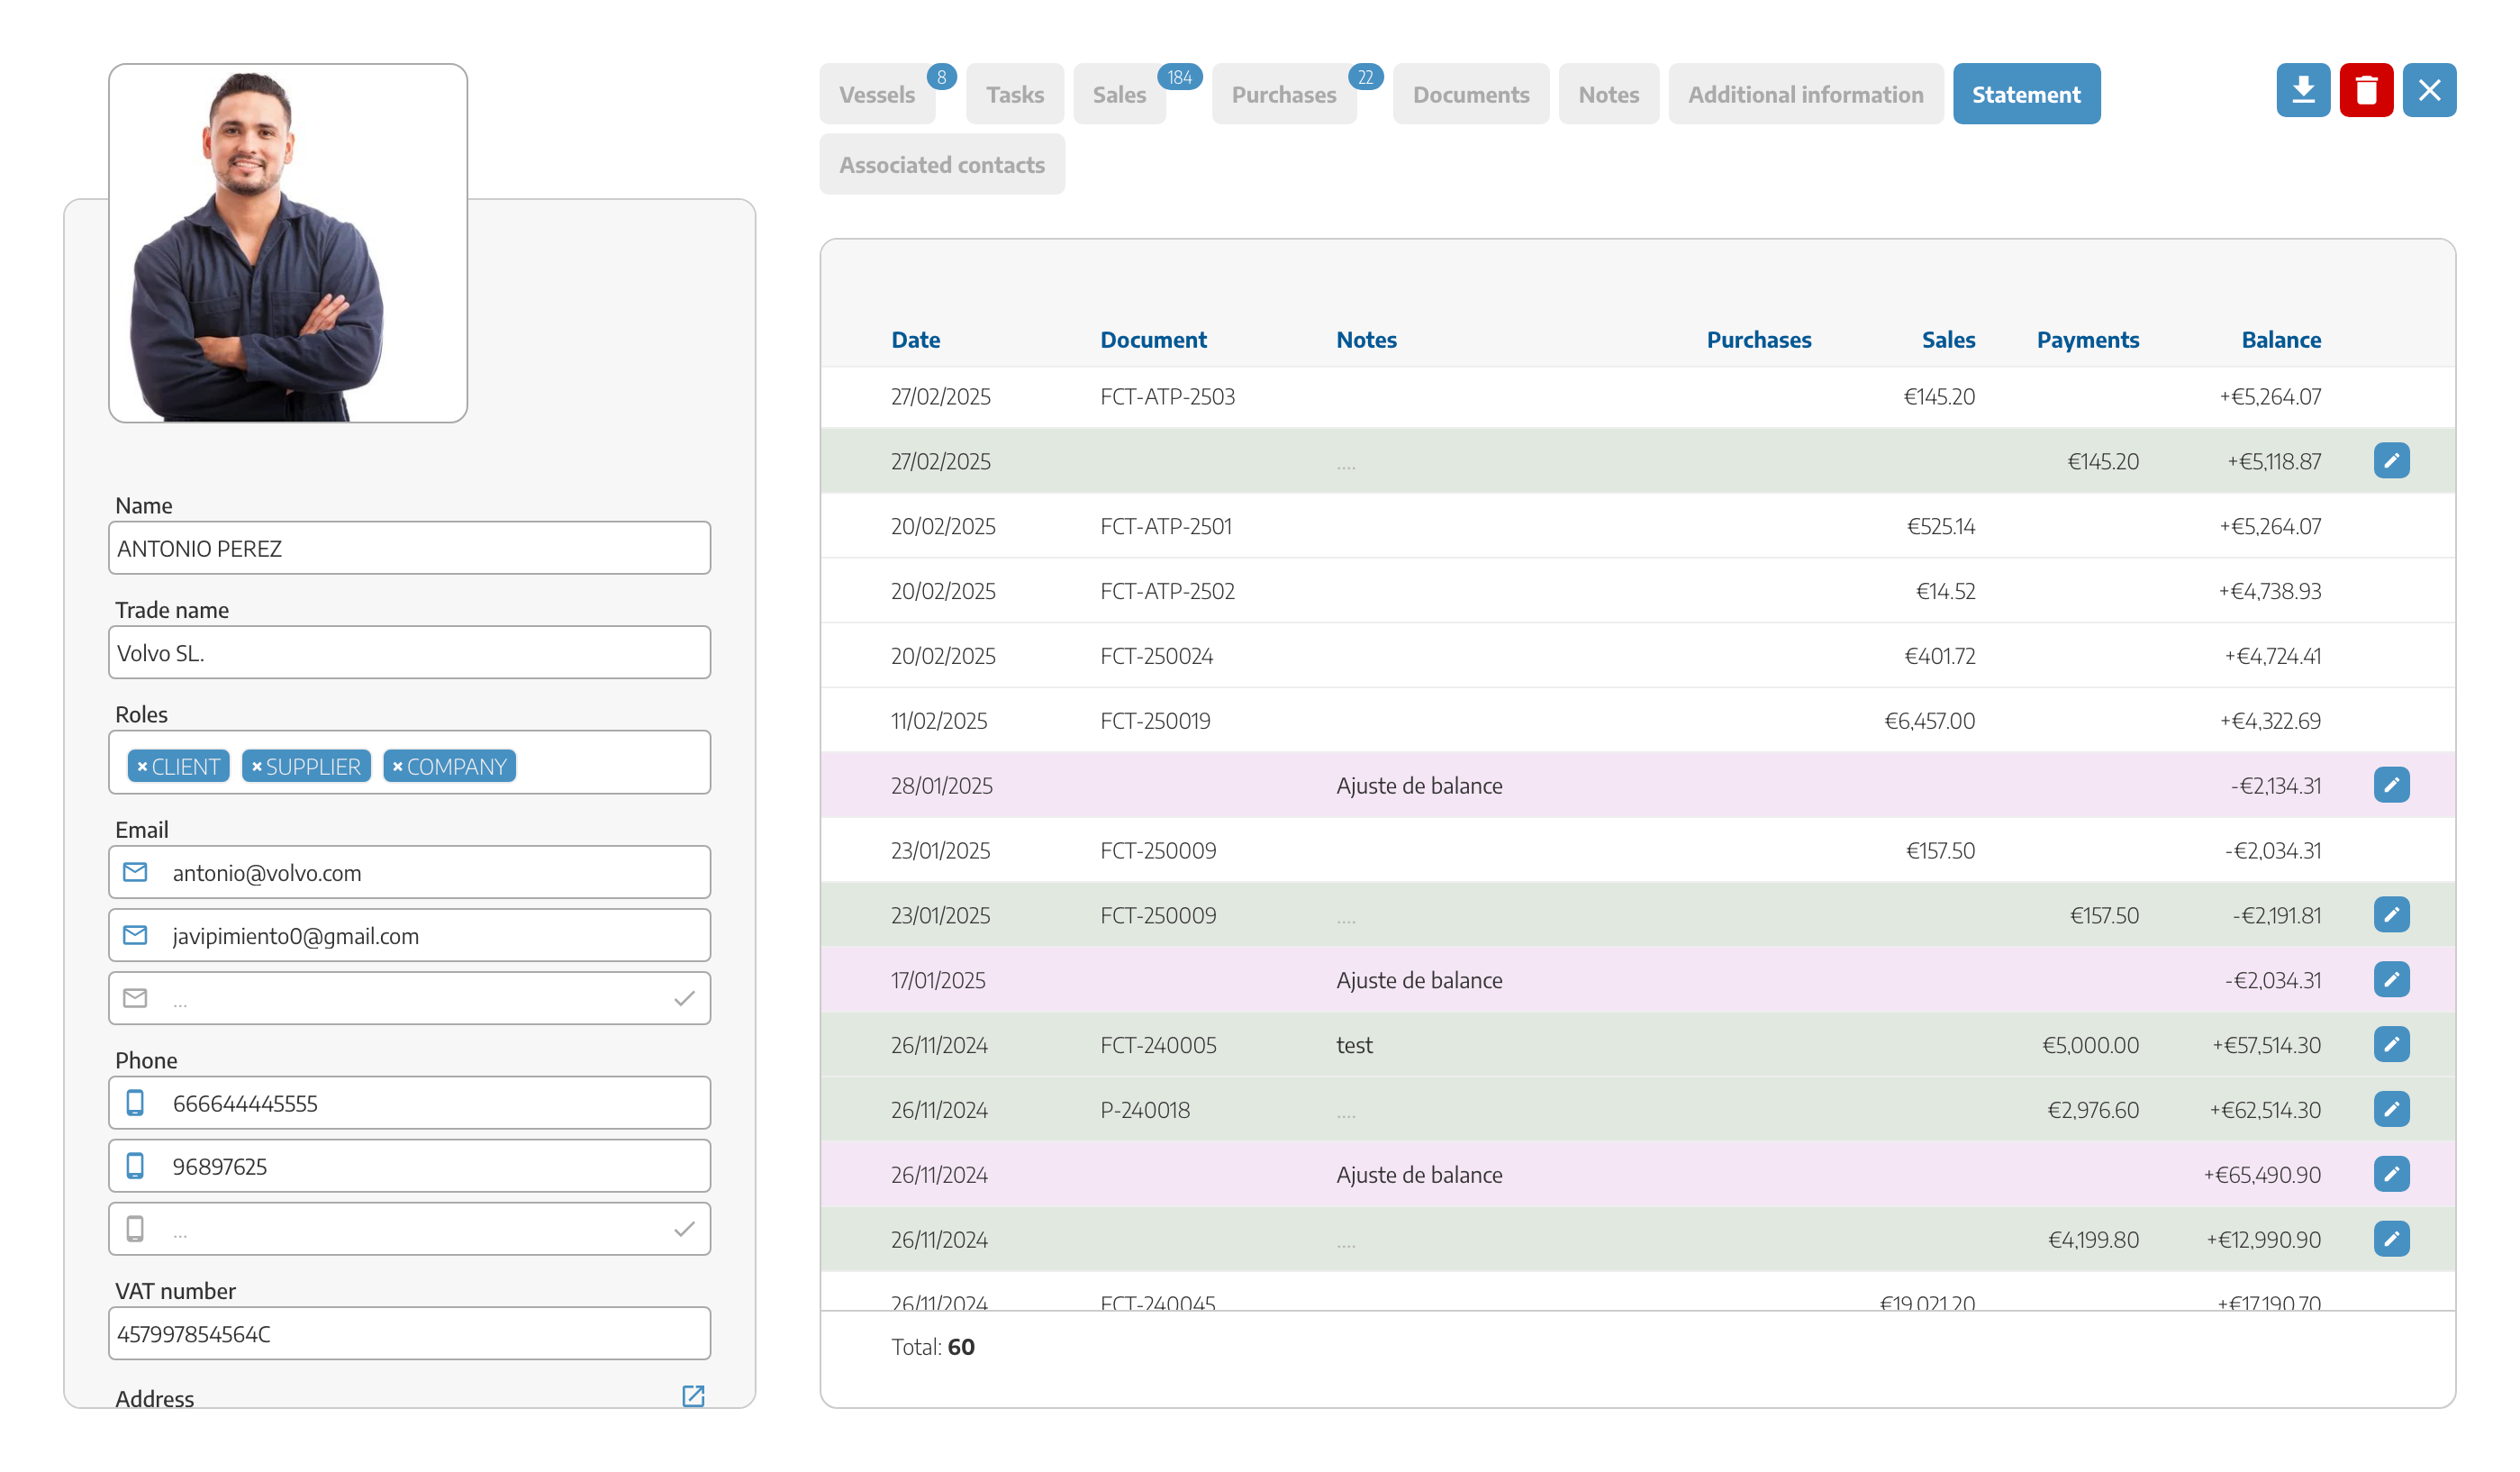Edit the 17/01/2025 Ajuste de balance row
Viewport: 2520px width, 1472px height.
2391,980
